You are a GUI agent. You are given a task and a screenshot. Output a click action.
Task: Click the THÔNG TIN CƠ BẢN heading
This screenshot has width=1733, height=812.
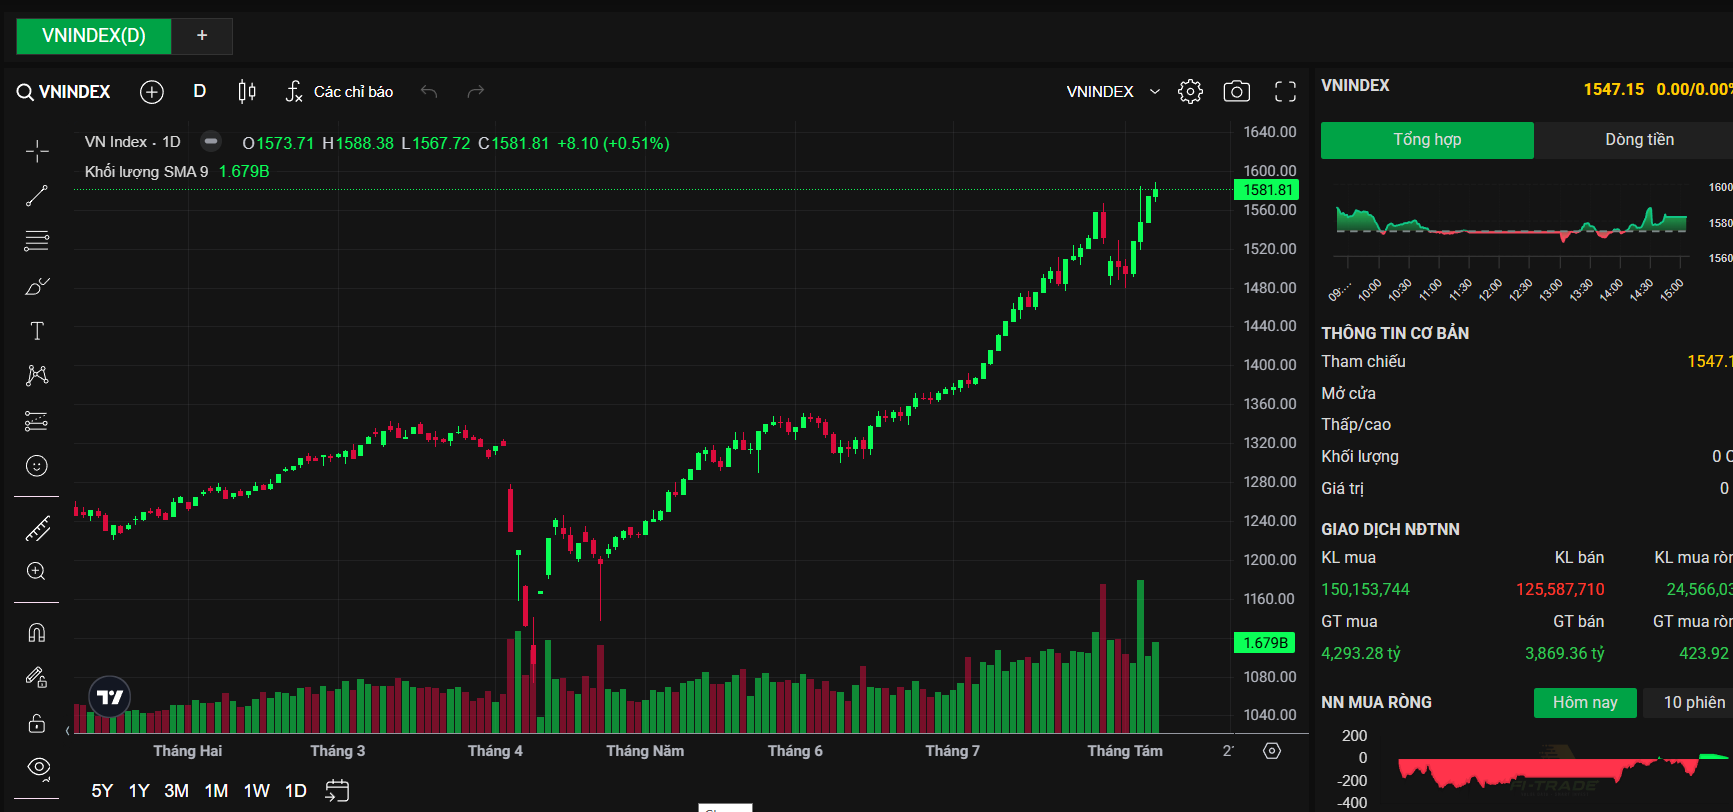pyautogui.click(x=1395, y=333)
